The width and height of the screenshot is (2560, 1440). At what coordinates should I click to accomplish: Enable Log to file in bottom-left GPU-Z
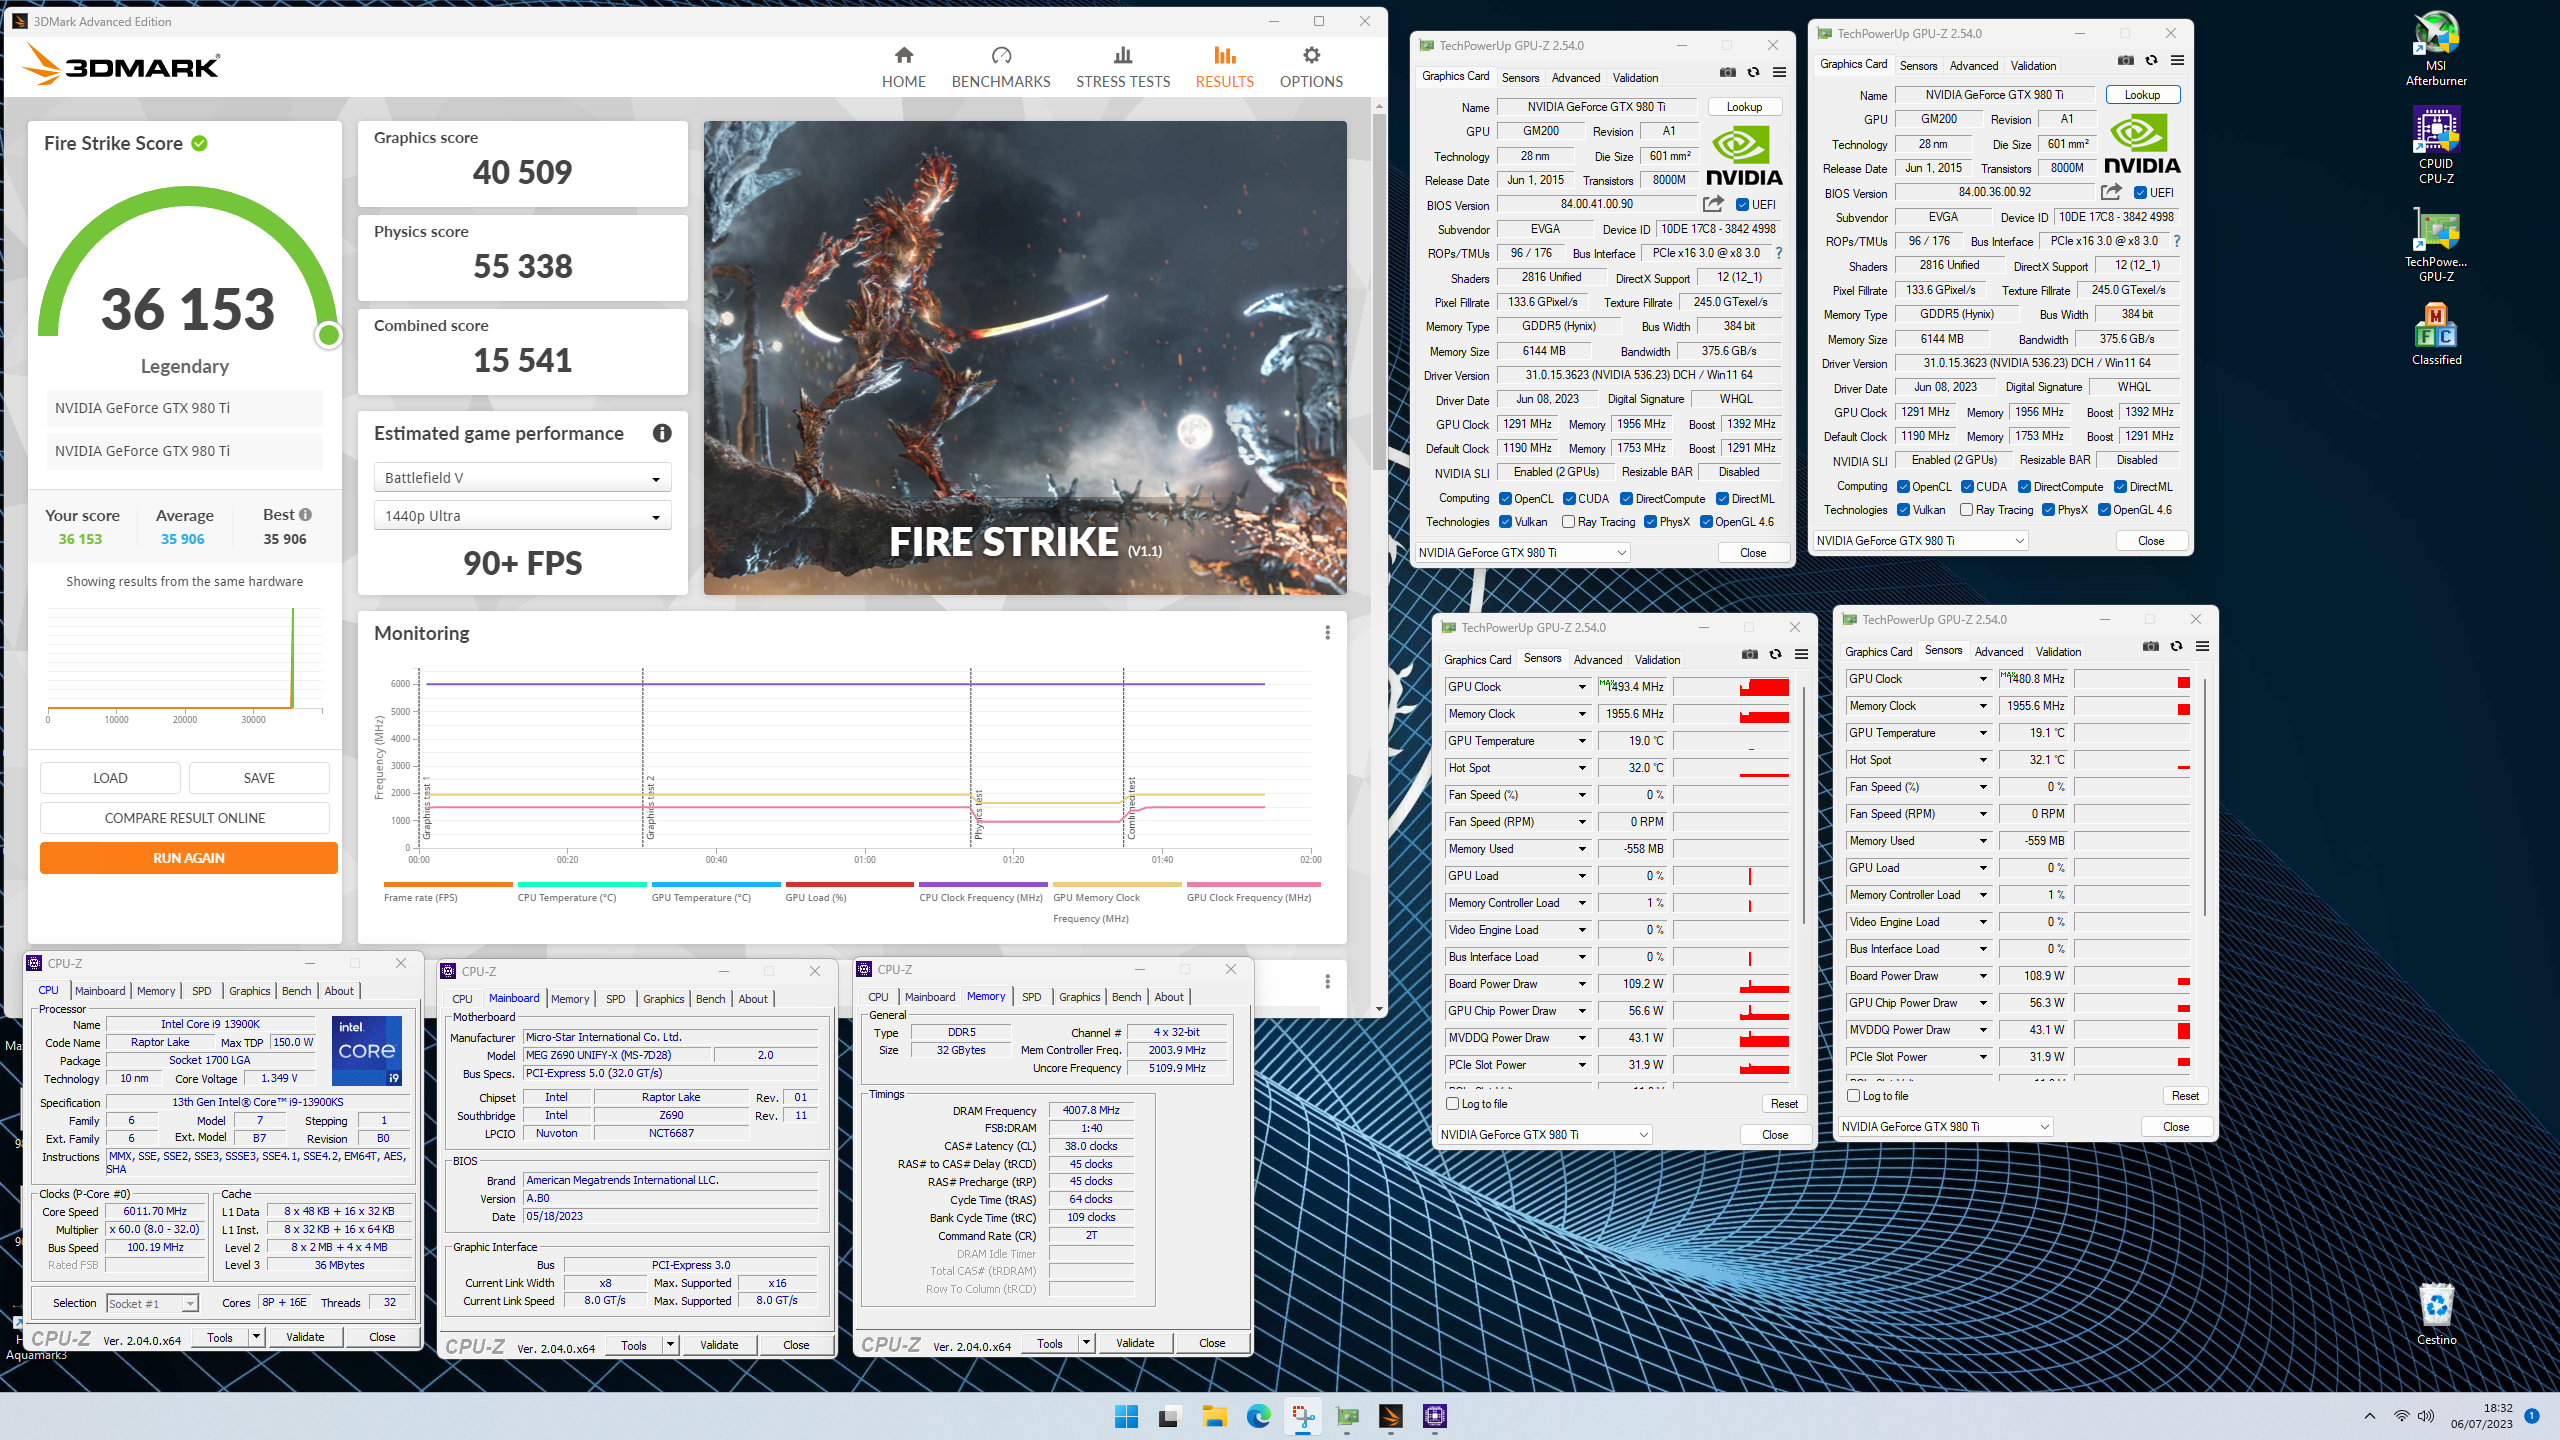pos(1452,1104)
